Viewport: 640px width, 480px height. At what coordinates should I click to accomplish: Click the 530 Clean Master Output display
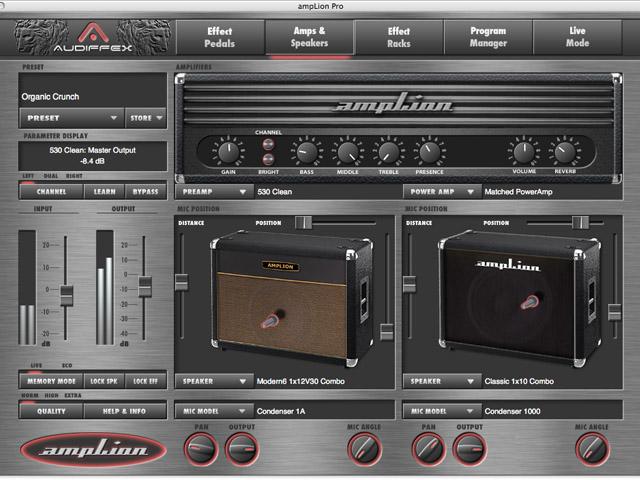93,156
